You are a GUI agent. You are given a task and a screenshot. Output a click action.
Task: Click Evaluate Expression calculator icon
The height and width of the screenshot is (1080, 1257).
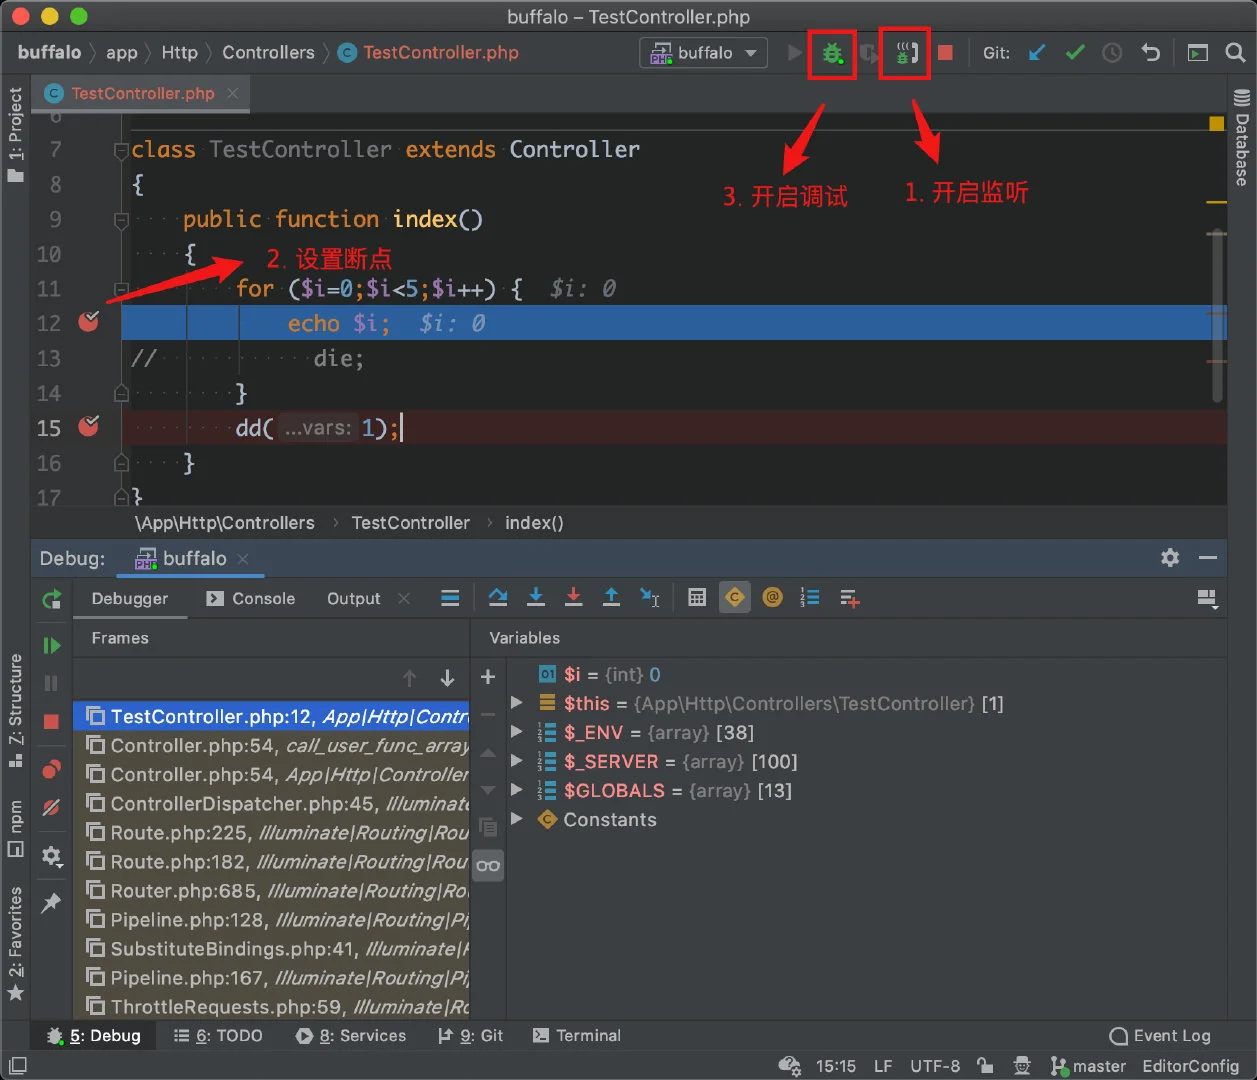697,598
